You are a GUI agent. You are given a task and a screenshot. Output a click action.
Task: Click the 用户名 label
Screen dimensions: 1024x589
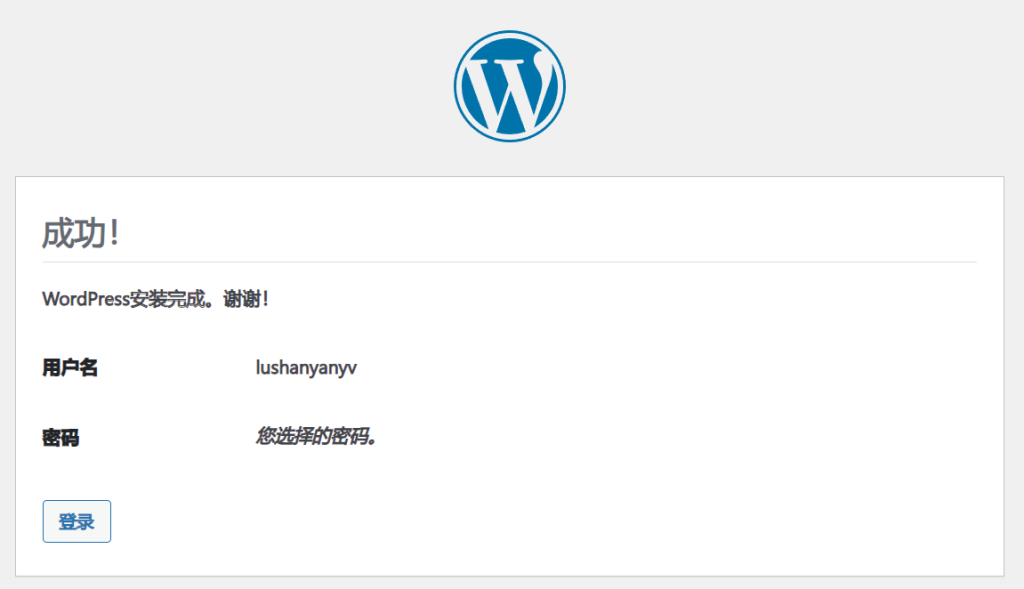[x=70, y=368]
